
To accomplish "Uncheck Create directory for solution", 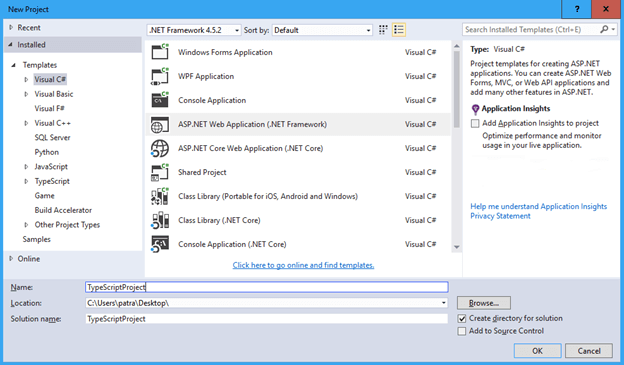I will 462,318.
